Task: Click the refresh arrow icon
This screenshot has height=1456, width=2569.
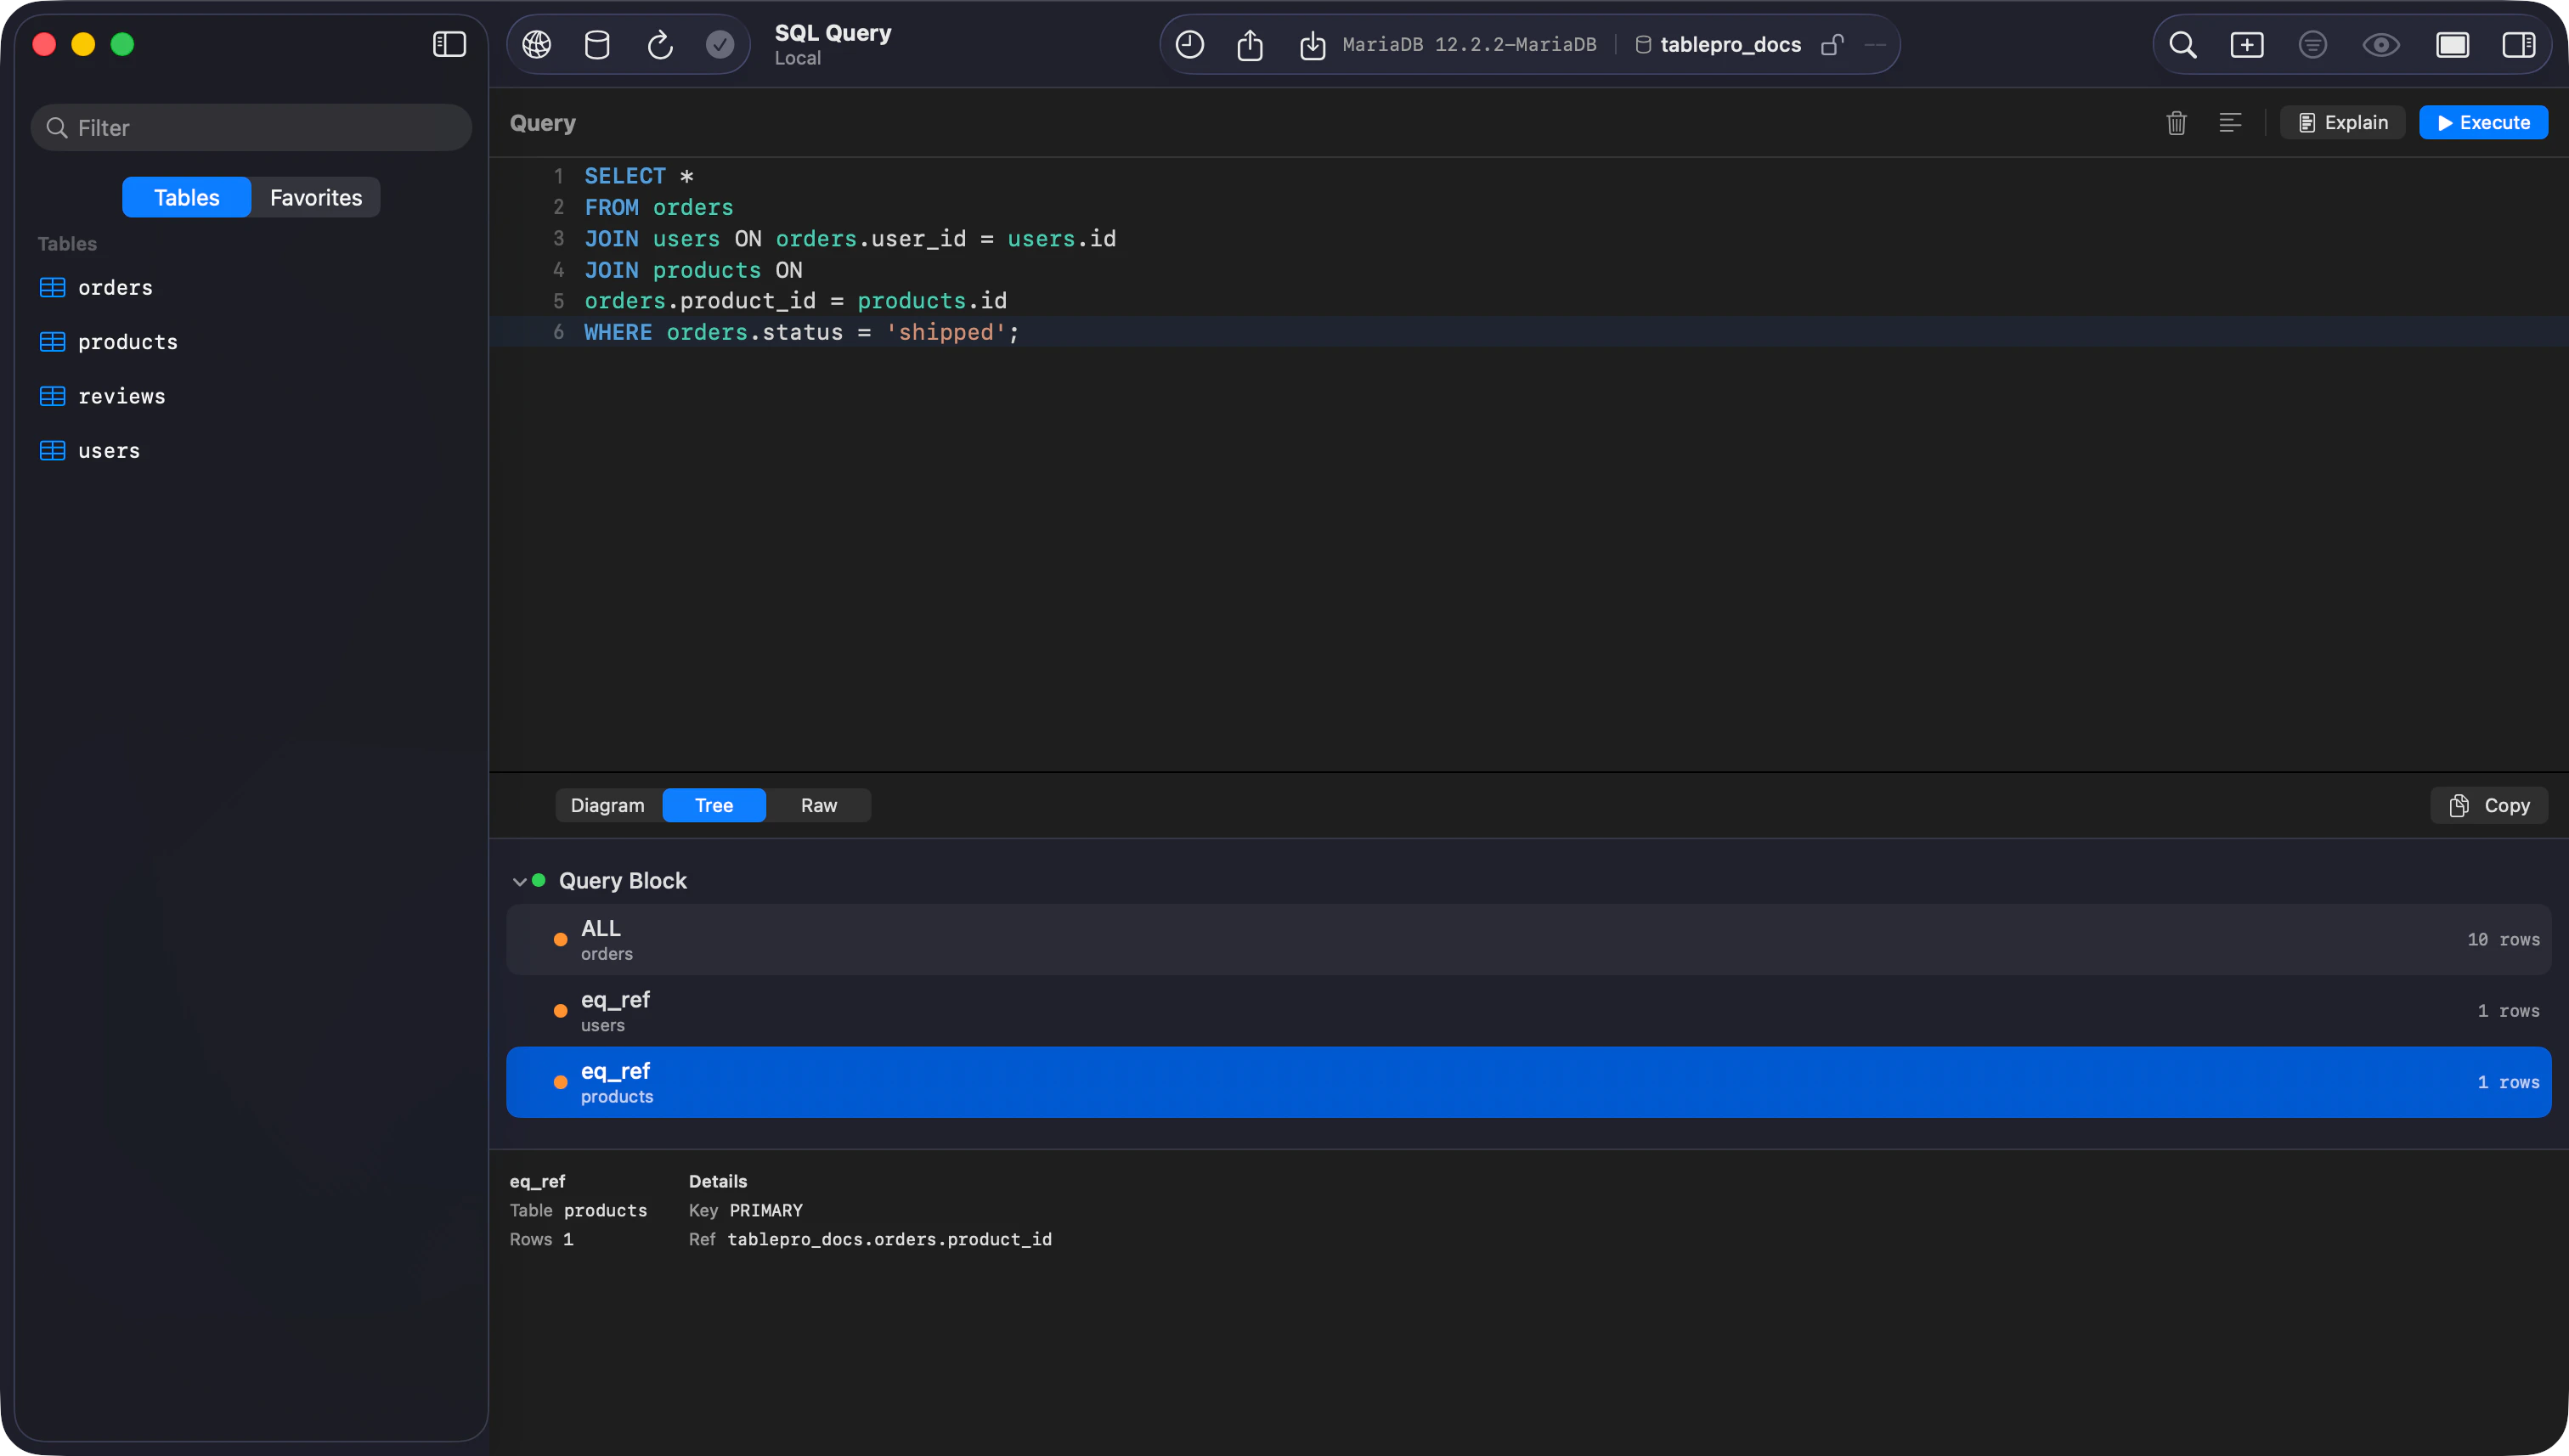Action: coord(660,44)
